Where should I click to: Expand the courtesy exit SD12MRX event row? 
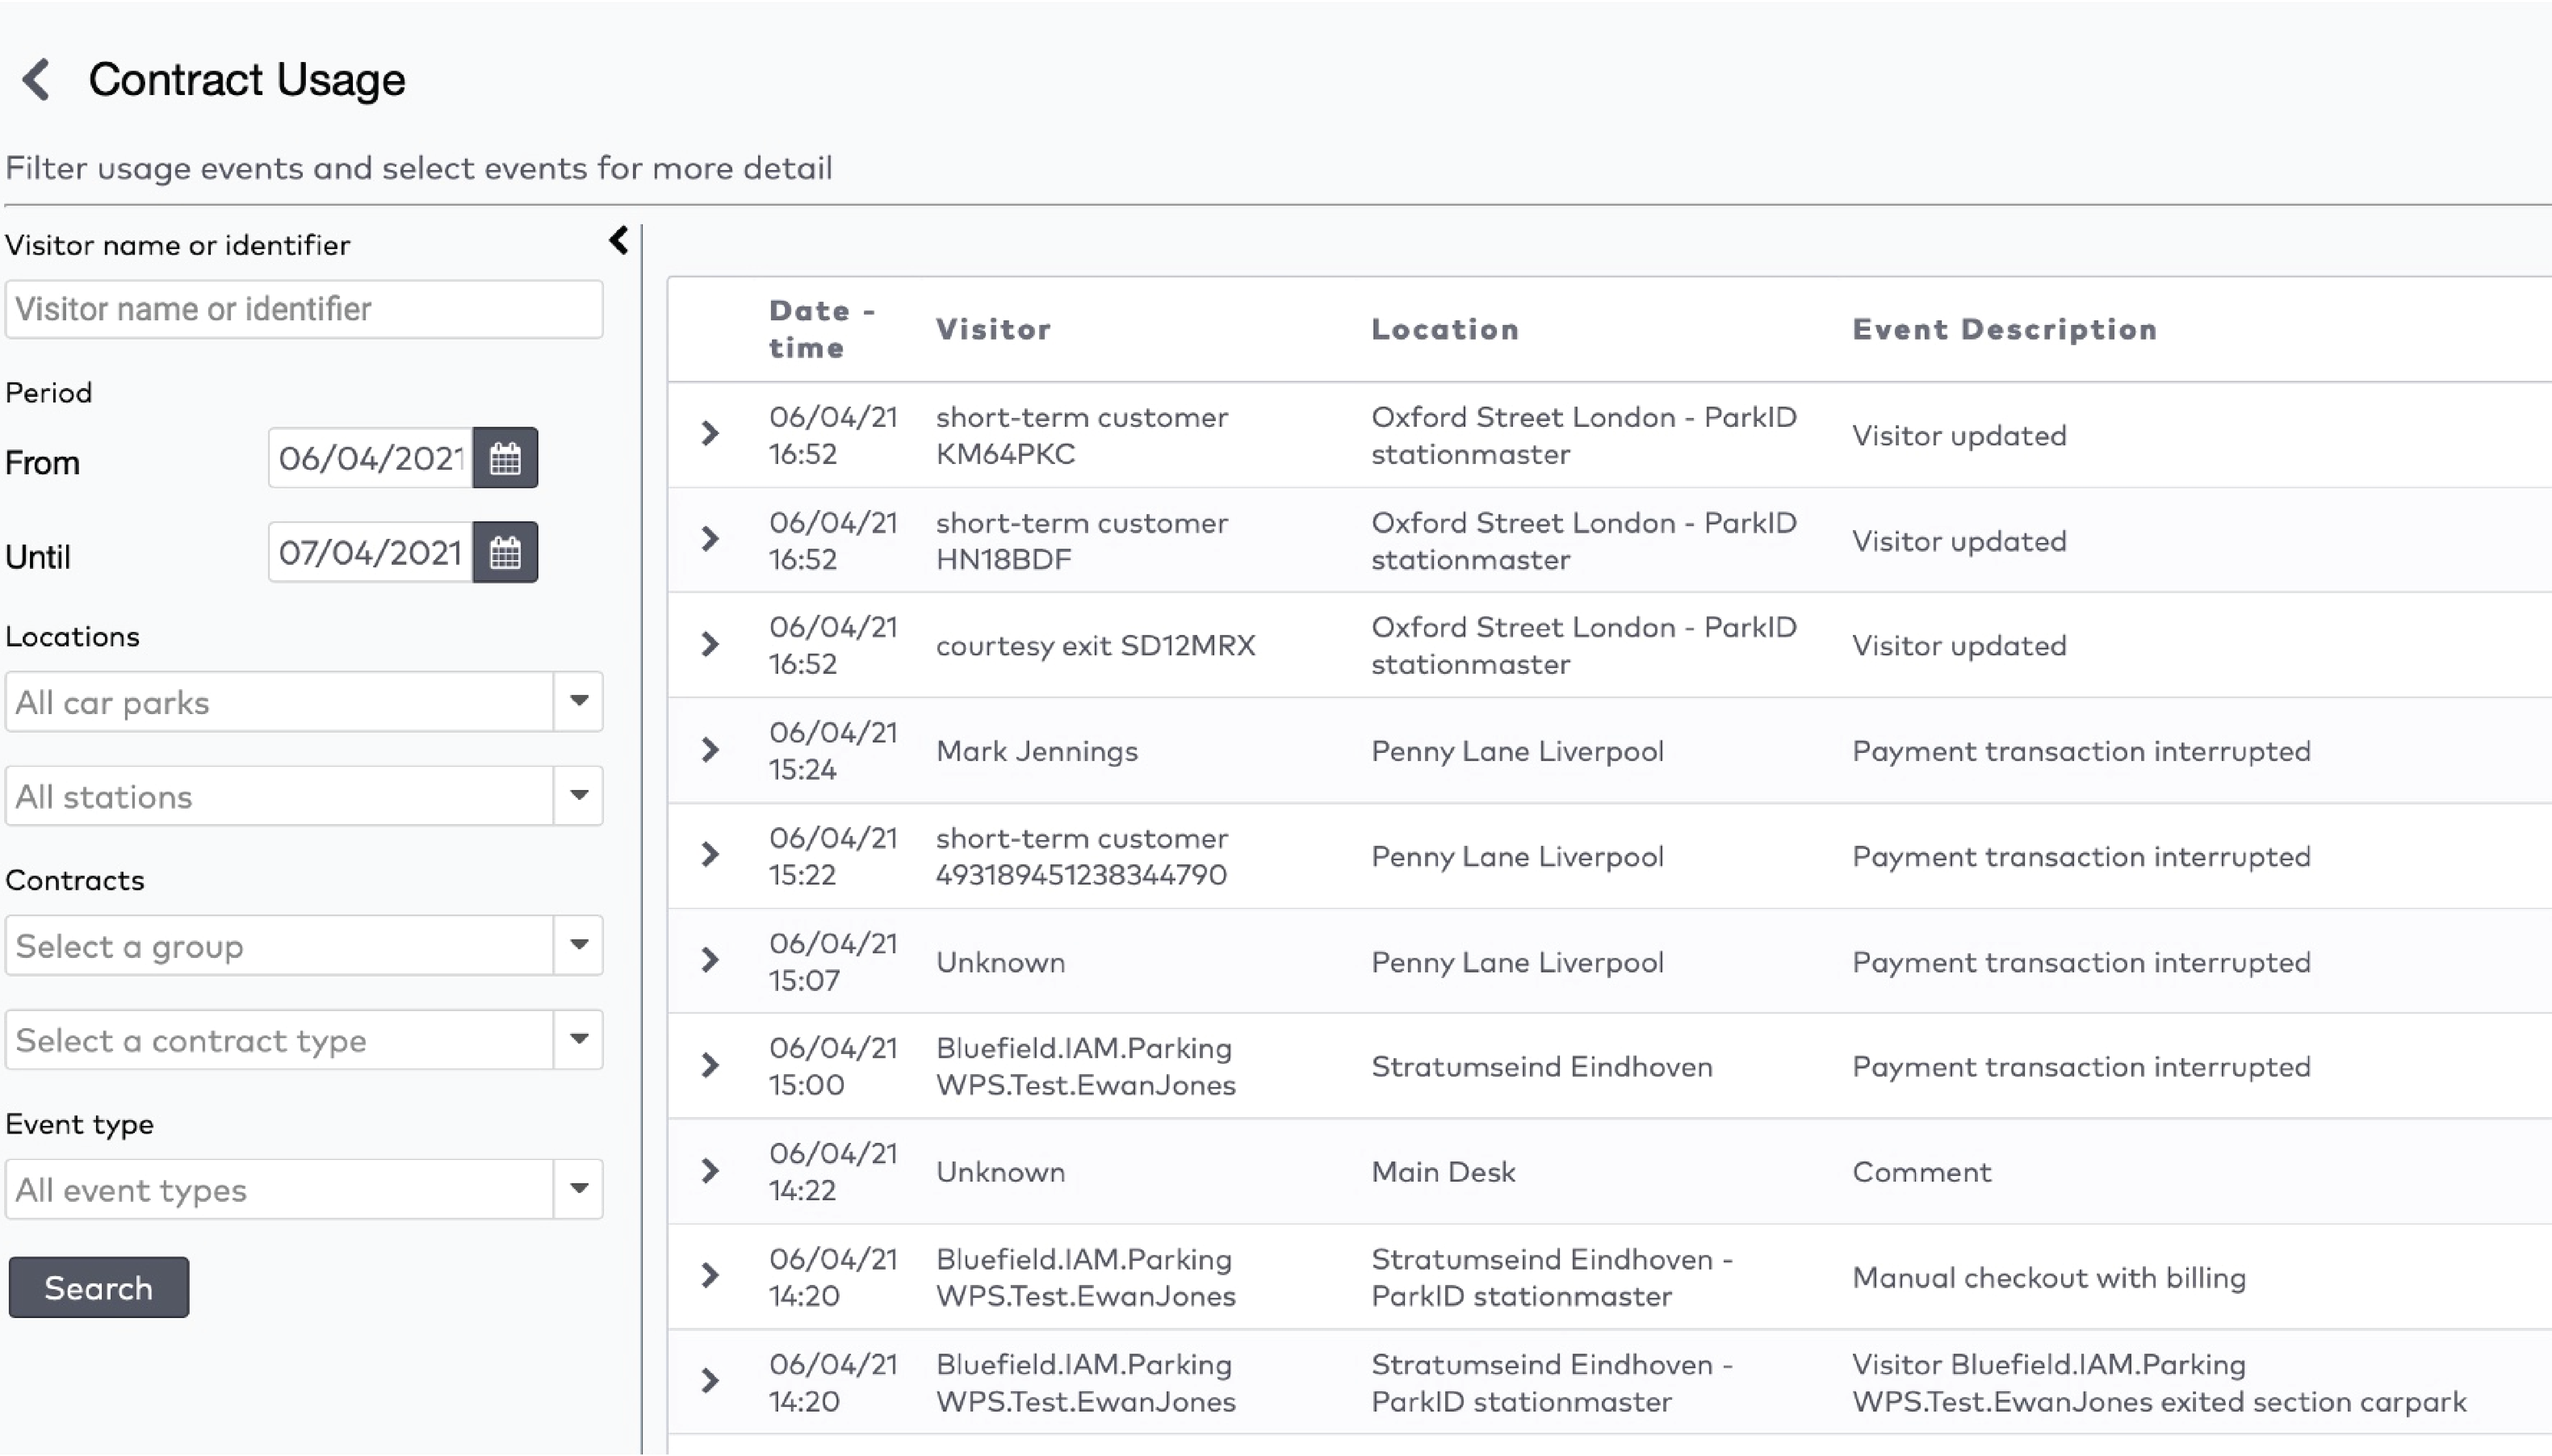coord(712,644)
